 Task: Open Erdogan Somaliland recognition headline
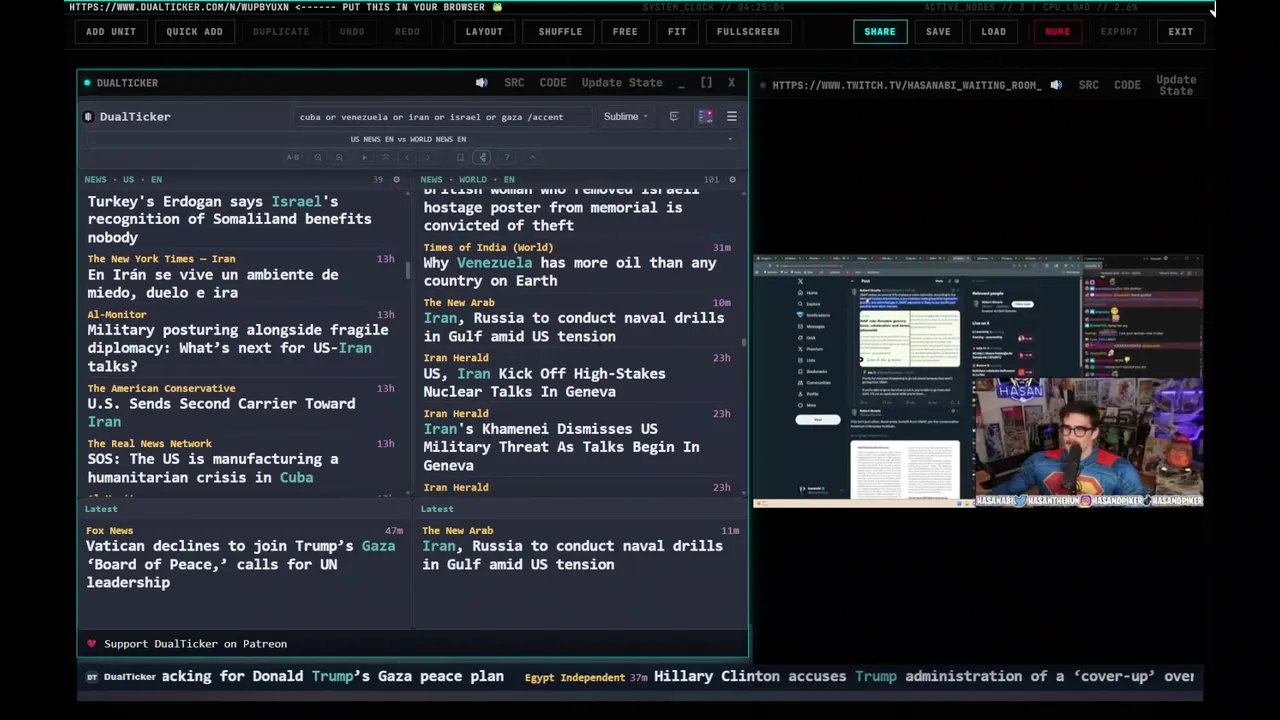[229, 219]
